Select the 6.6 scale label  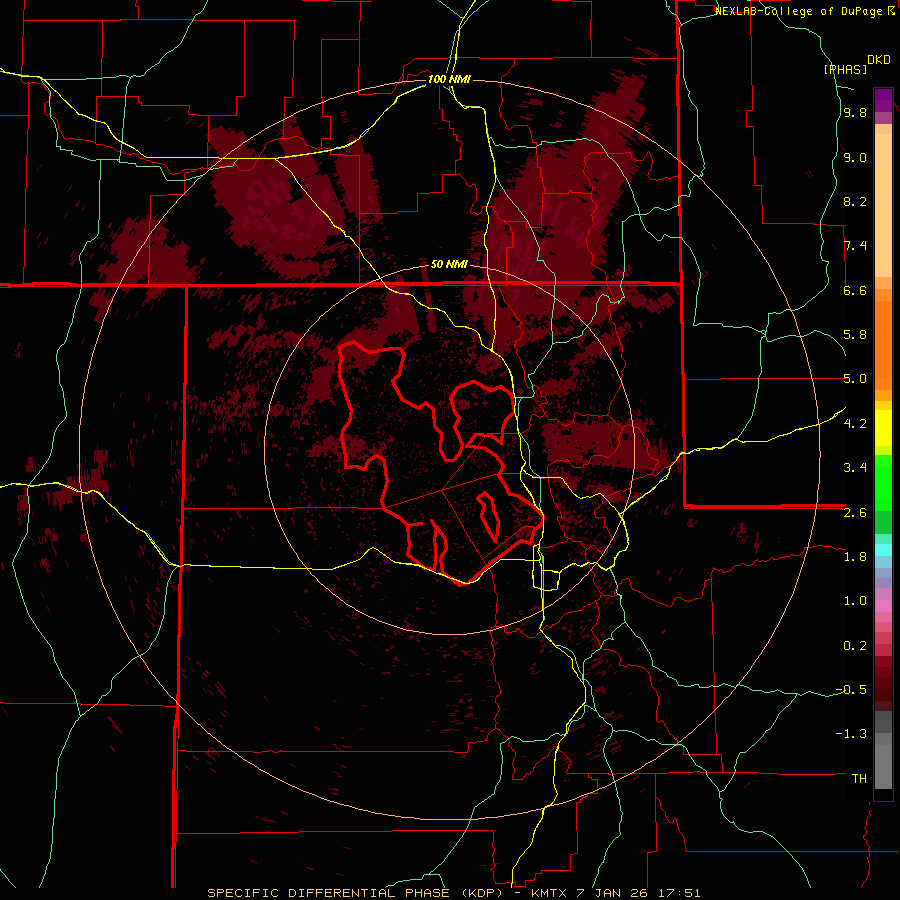(x=855, y=290)
